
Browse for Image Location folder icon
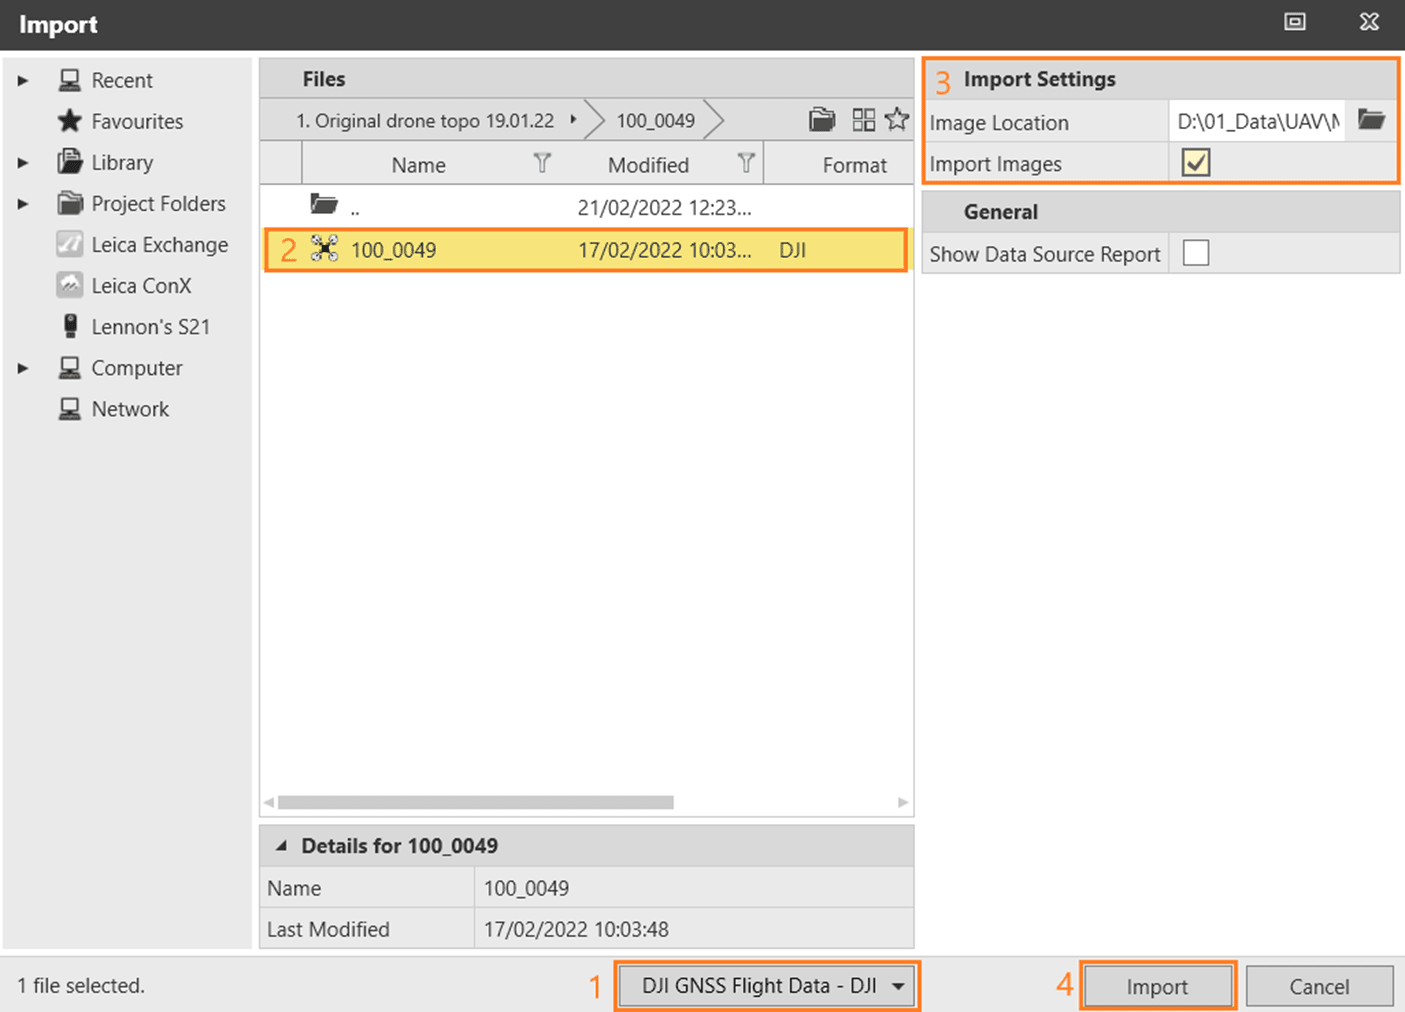click(x=1371, y=121)
